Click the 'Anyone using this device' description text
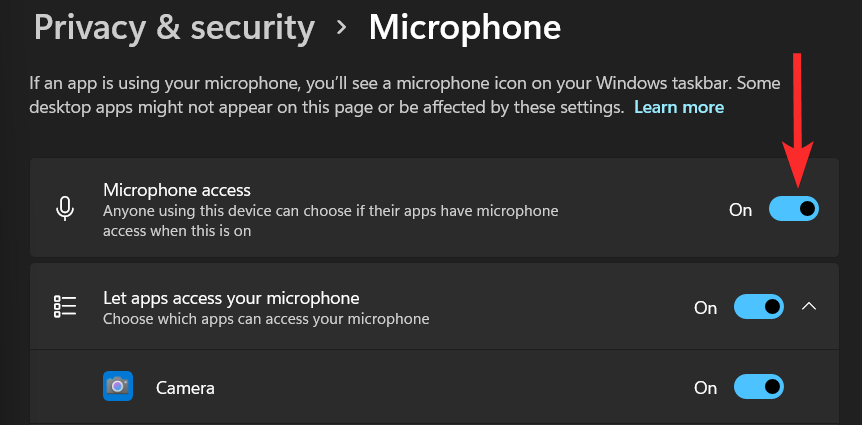 click(x=330, y=220)
